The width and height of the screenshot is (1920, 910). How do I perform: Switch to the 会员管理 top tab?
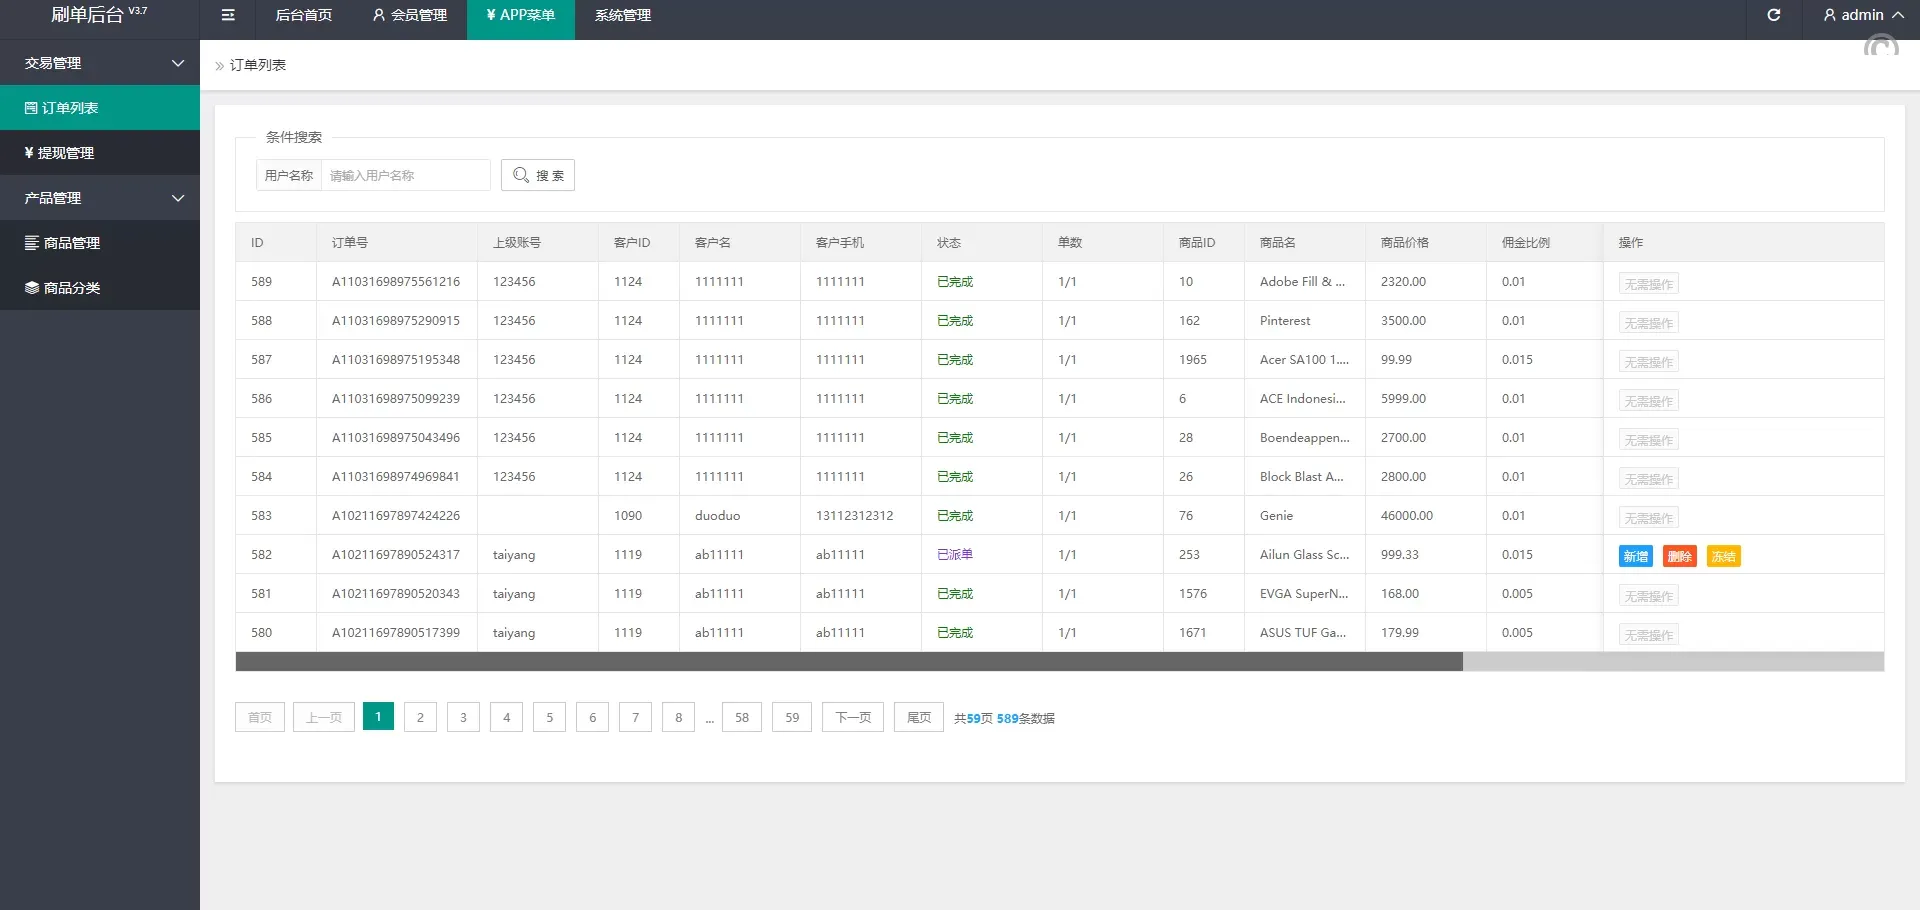click(x=409, y=15)
